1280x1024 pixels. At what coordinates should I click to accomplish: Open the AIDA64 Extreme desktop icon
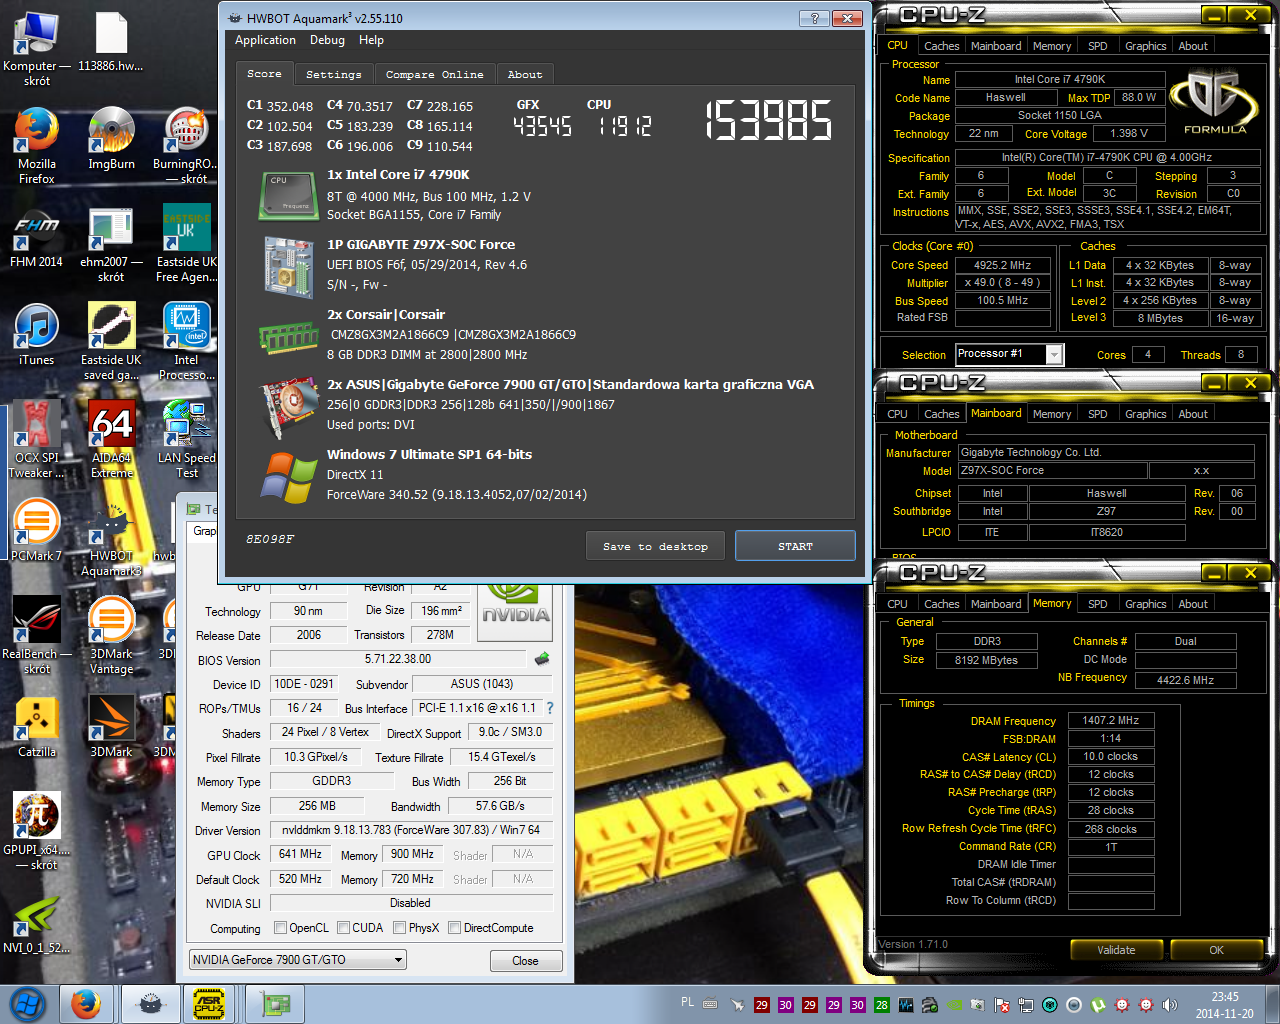pyautogui.click(x=111, y=439)
